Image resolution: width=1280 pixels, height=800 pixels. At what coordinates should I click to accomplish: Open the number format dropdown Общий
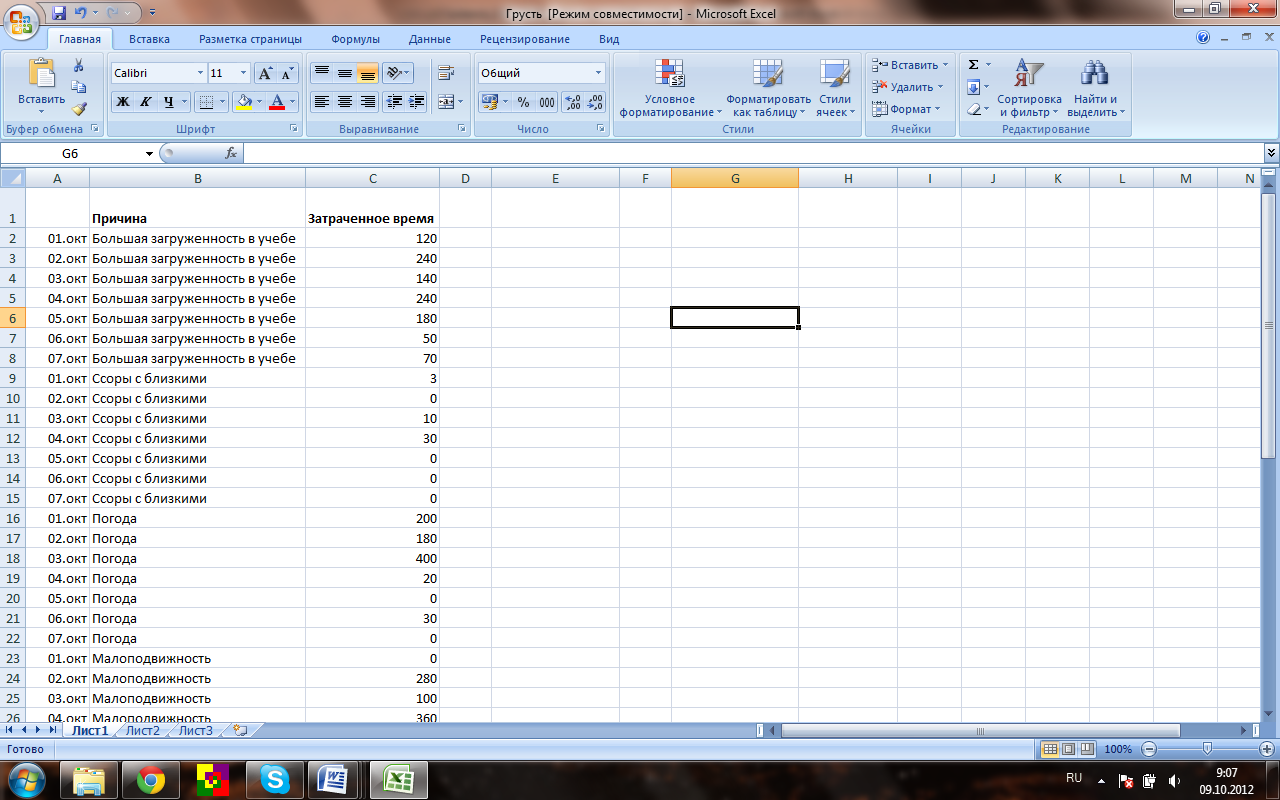point(599,73)
